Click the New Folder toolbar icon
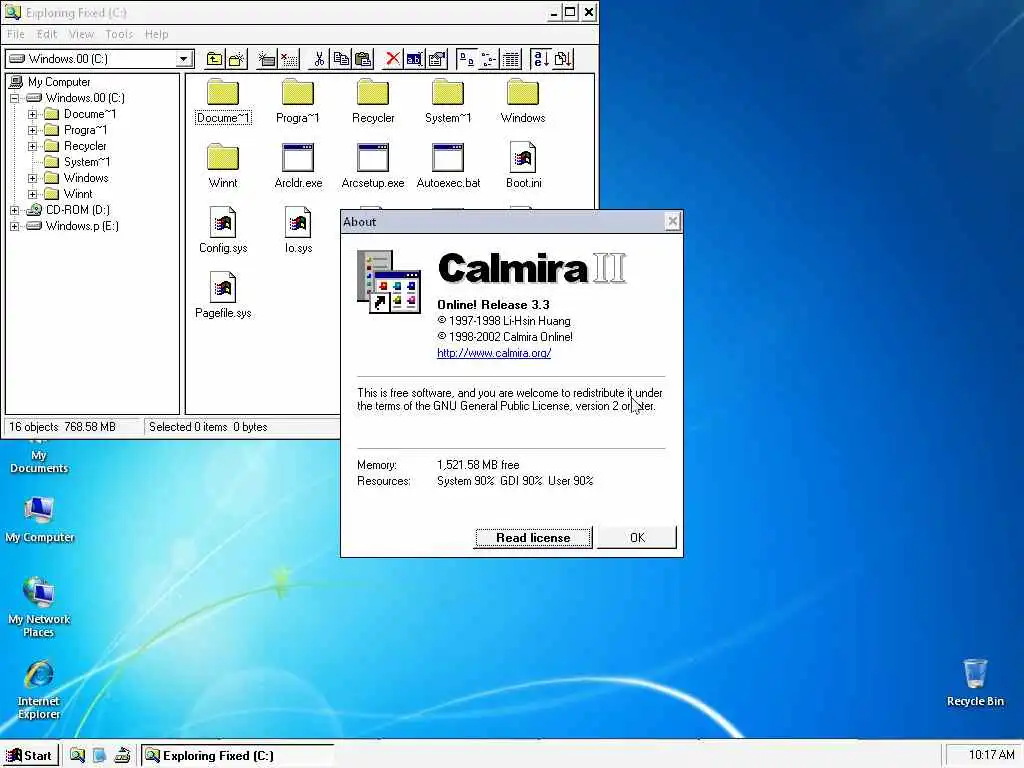The image size is (1024, 768). pyautogui.click(x=236, y=59)
